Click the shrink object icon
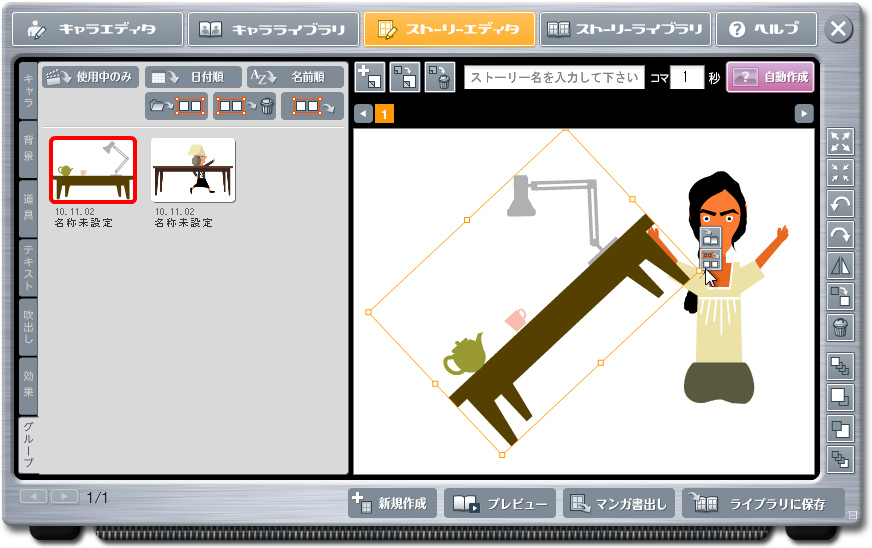872x548 pixels. point(840,173)
